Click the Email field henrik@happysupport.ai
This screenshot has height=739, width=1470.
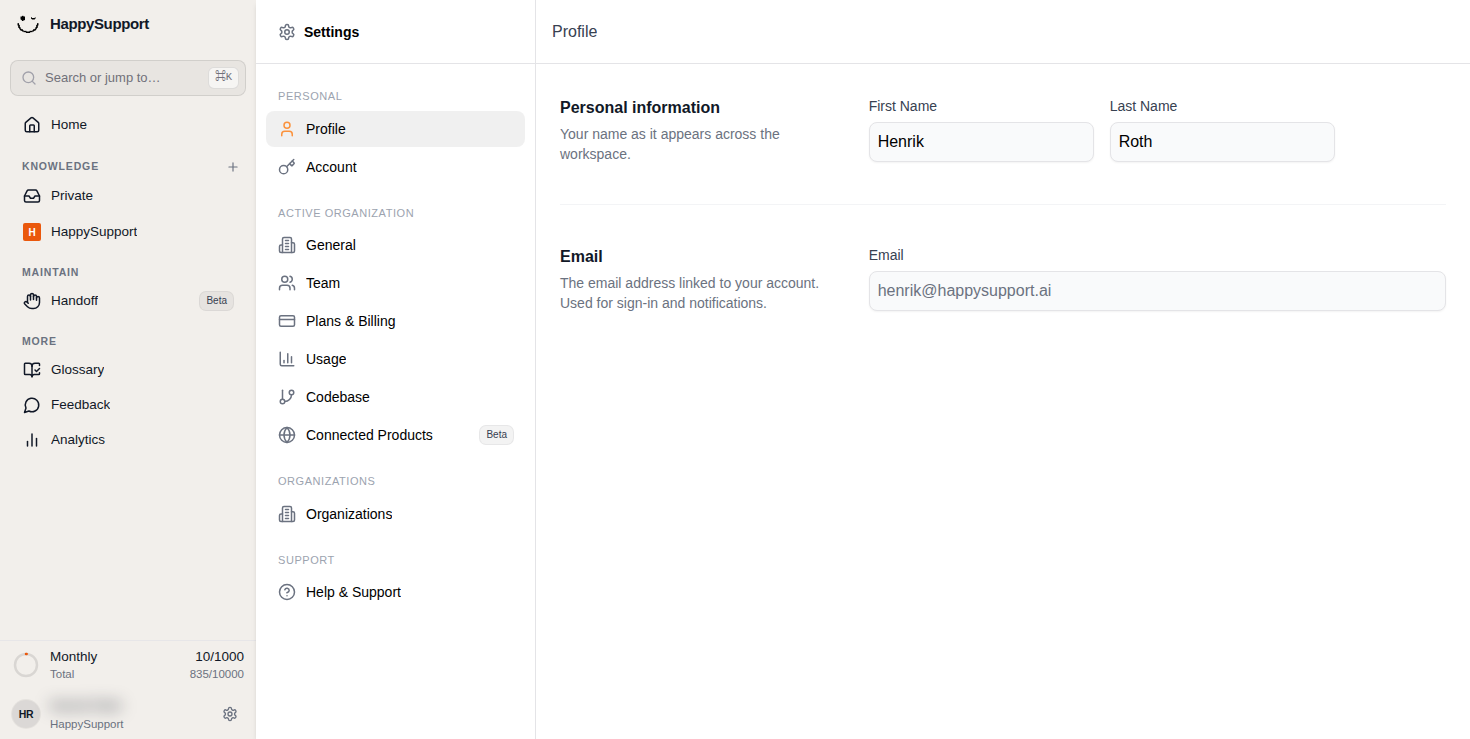click(1157, 291)
